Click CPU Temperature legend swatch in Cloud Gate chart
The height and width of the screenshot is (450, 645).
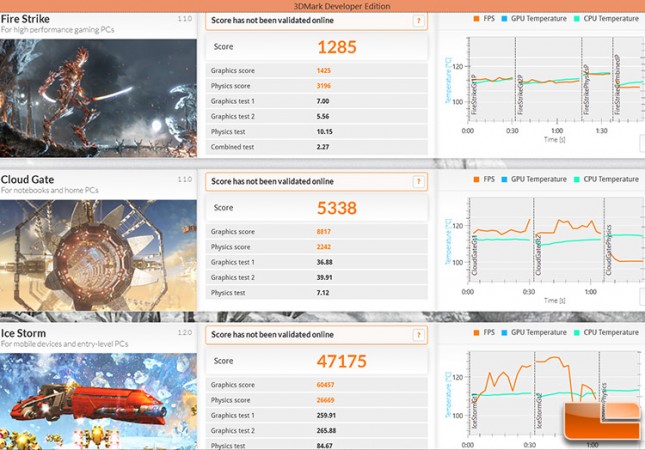(x=577, y=179)
